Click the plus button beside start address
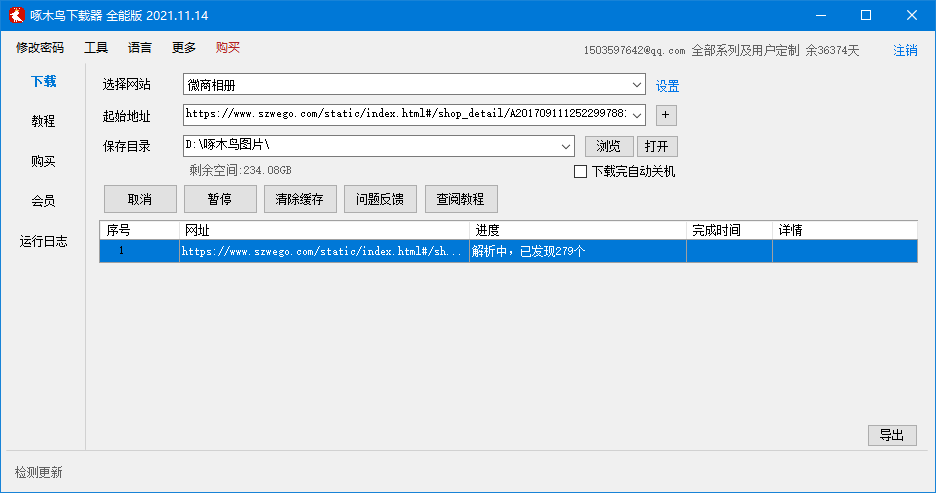Image resolution: width=936 pixels, height=493 pixels. click(x=666, y=115)
